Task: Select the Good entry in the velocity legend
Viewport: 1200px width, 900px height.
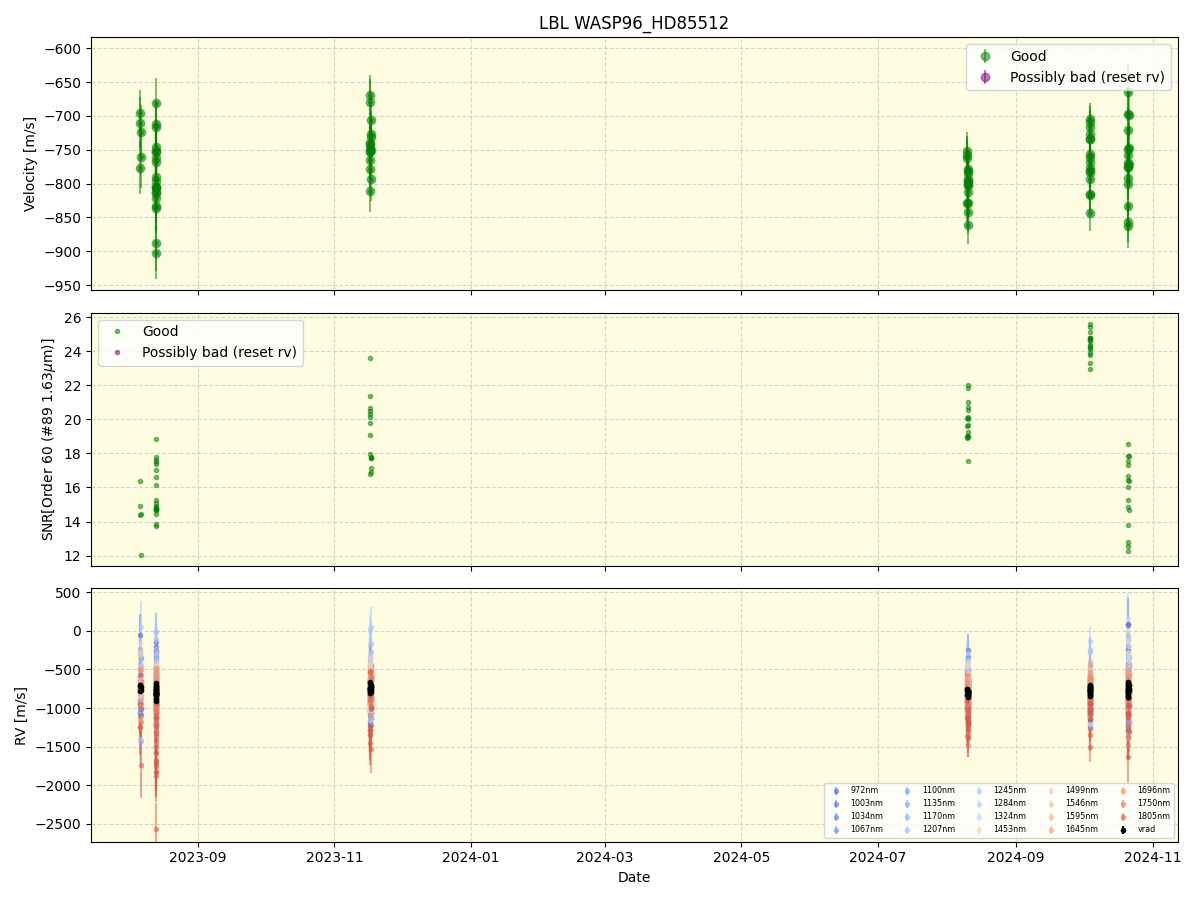Action: (1028, 57)
